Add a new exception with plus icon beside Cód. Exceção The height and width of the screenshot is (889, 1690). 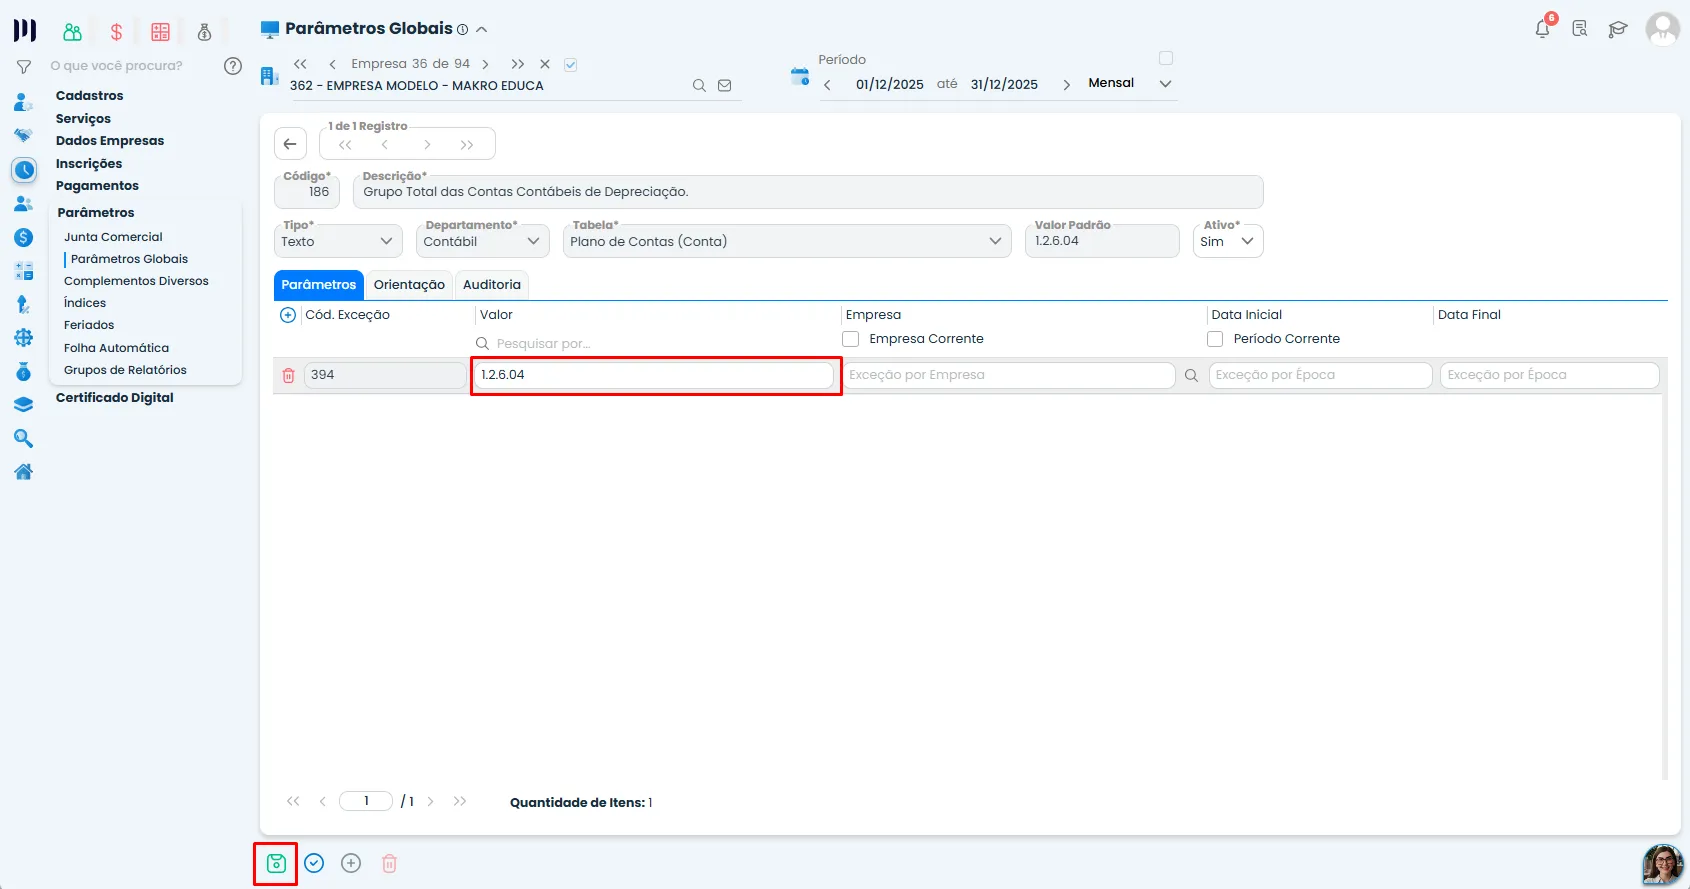288,315
